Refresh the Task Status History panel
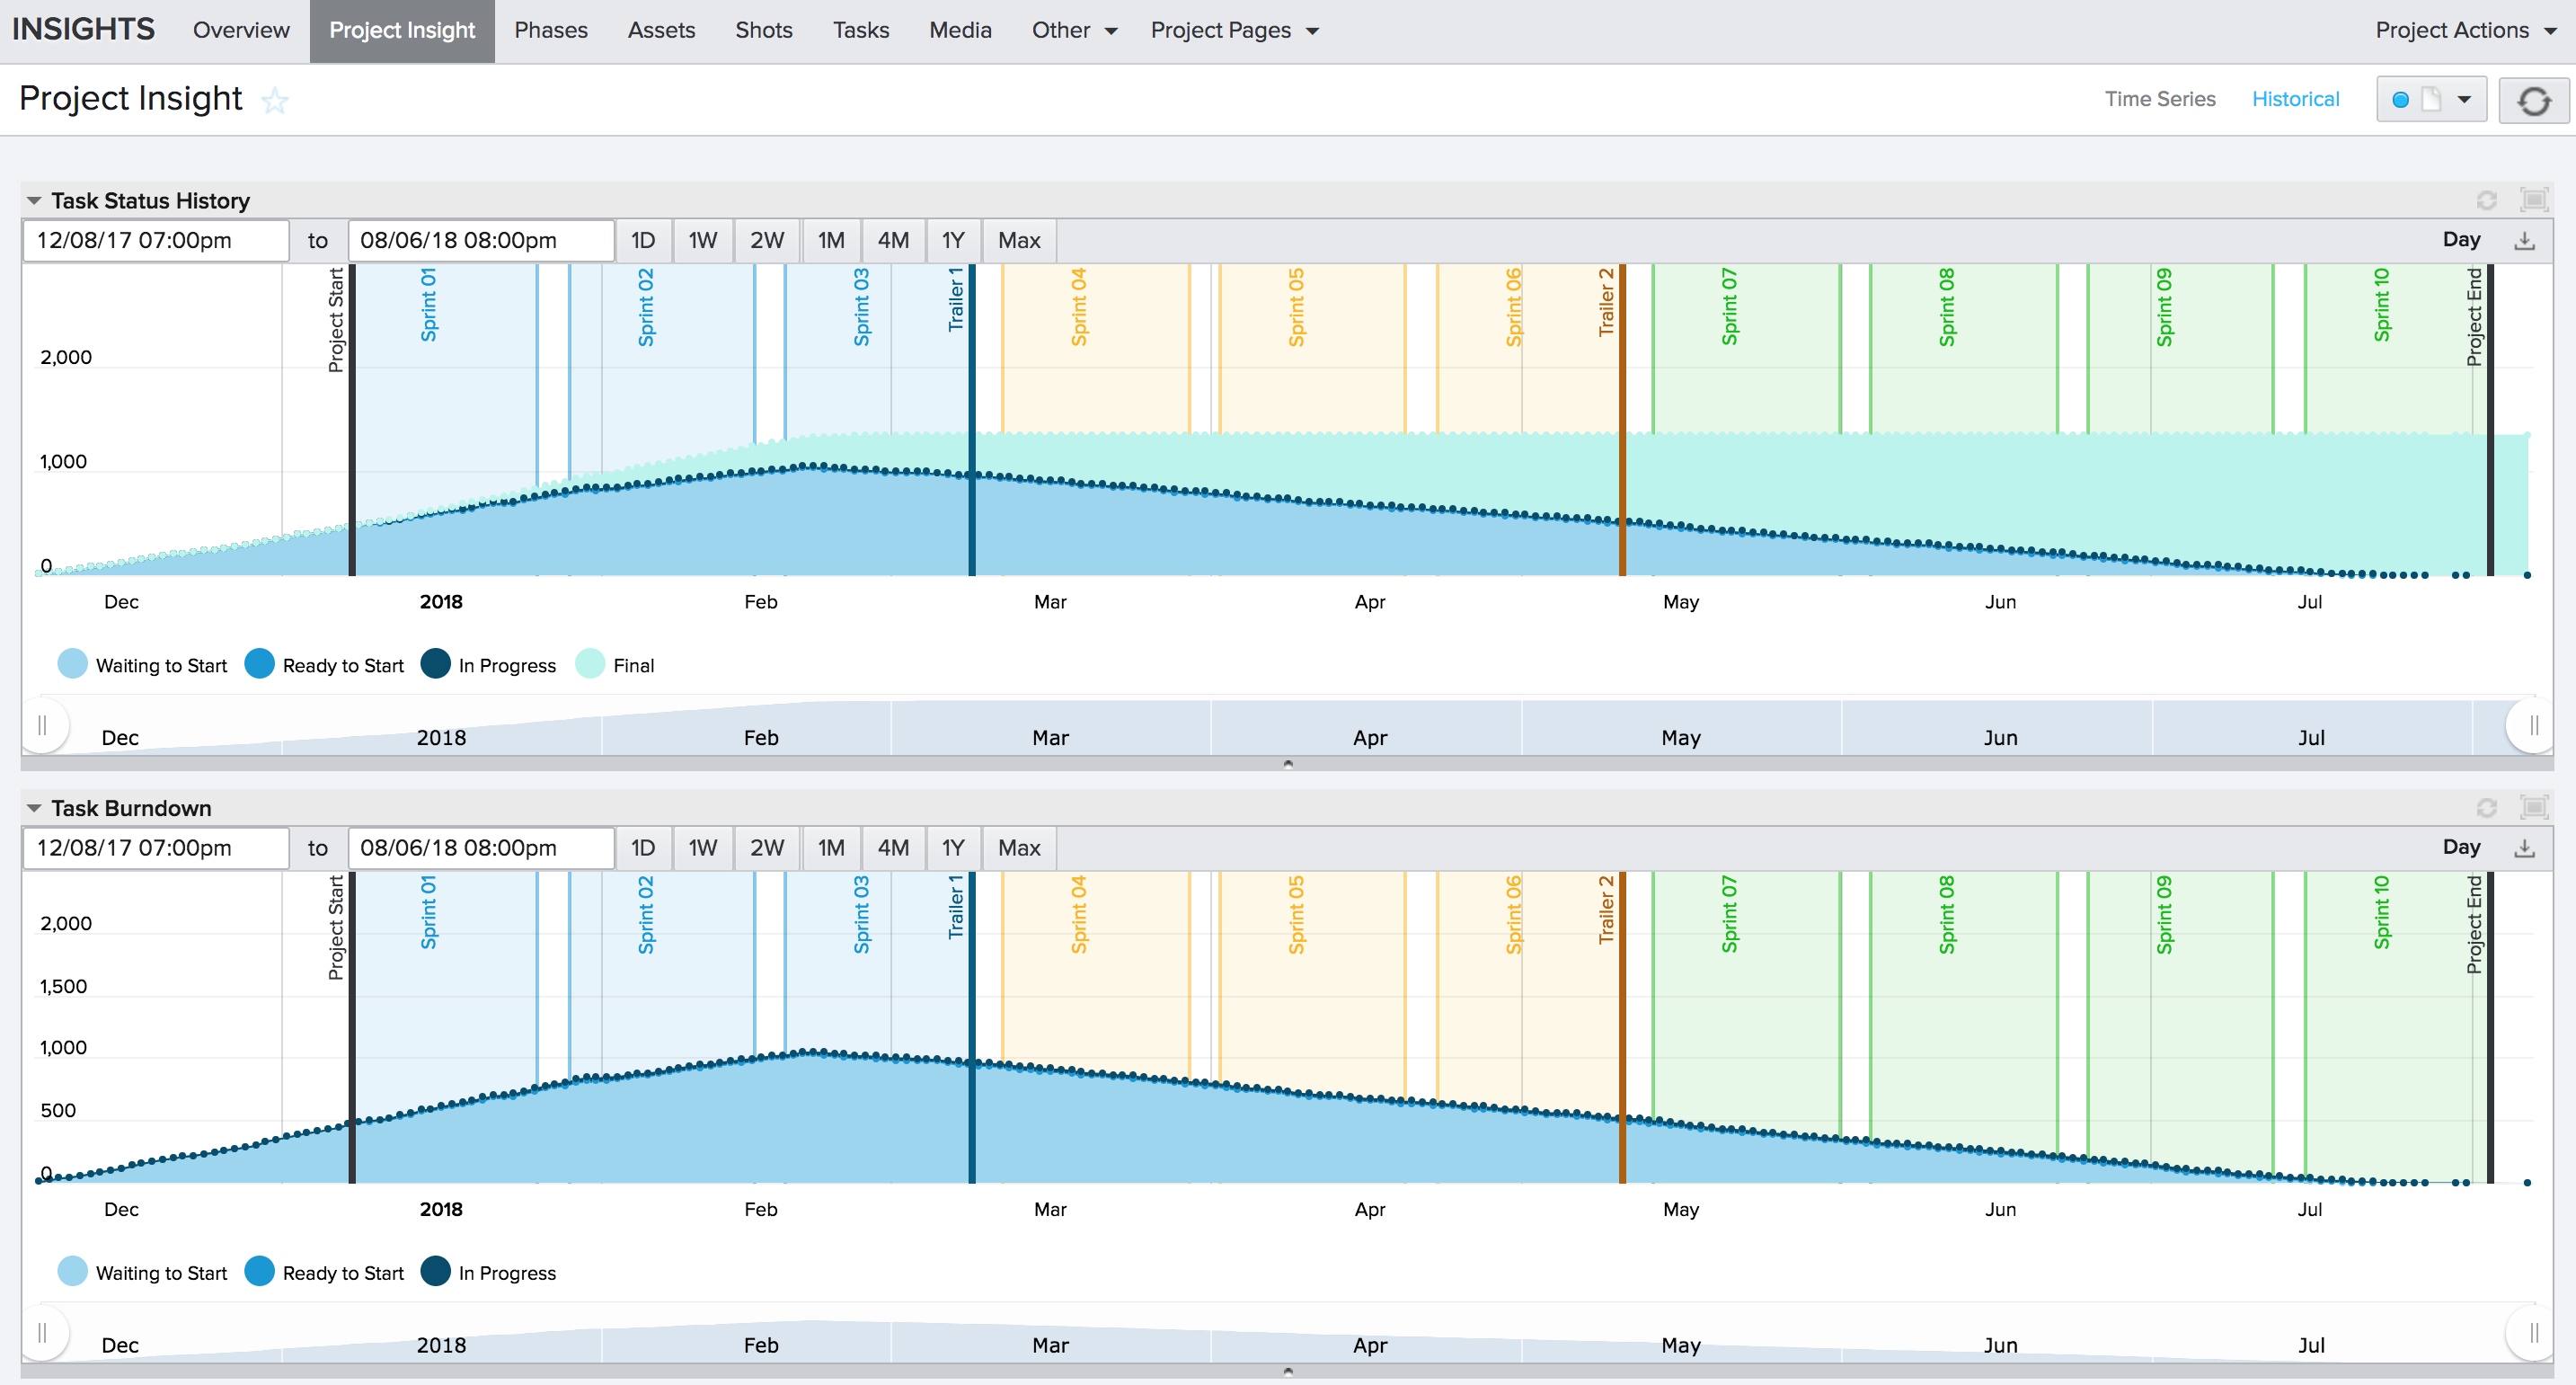Screen dimensions: 2576x1385 [x=2486, y=200]
